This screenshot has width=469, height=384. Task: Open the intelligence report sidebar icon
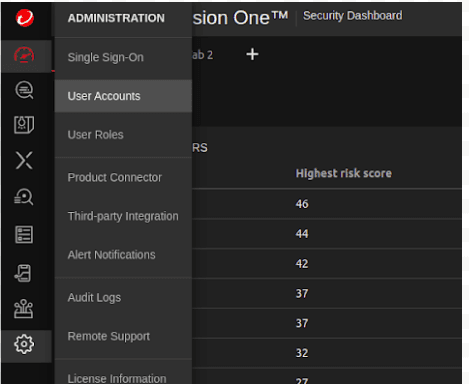(24, 125)
